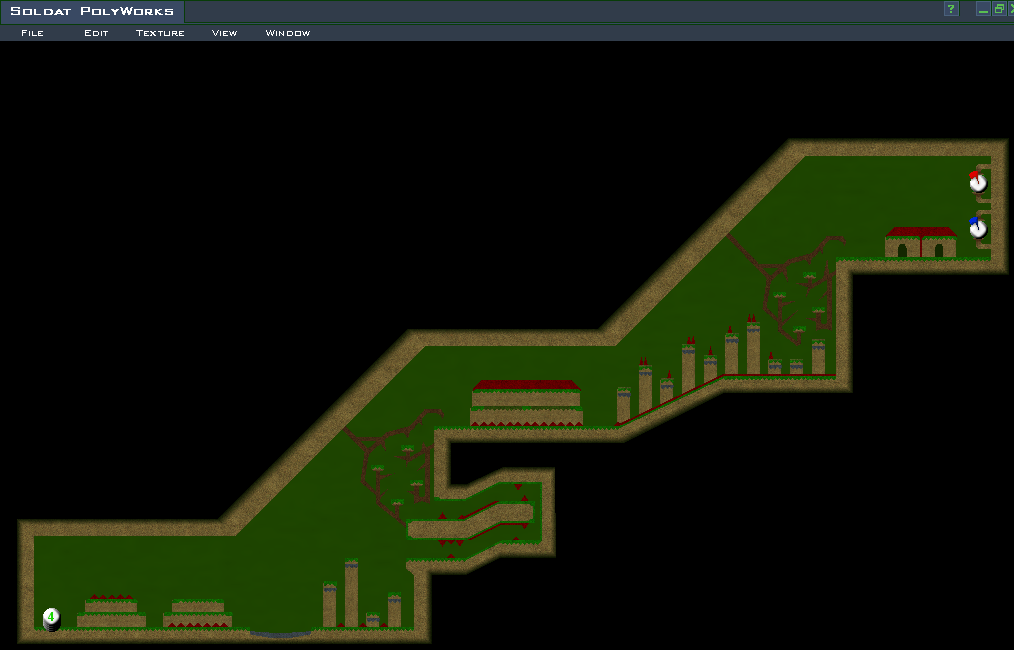Click the stepped platform topped with red spikes

click(x=110, y=610)
